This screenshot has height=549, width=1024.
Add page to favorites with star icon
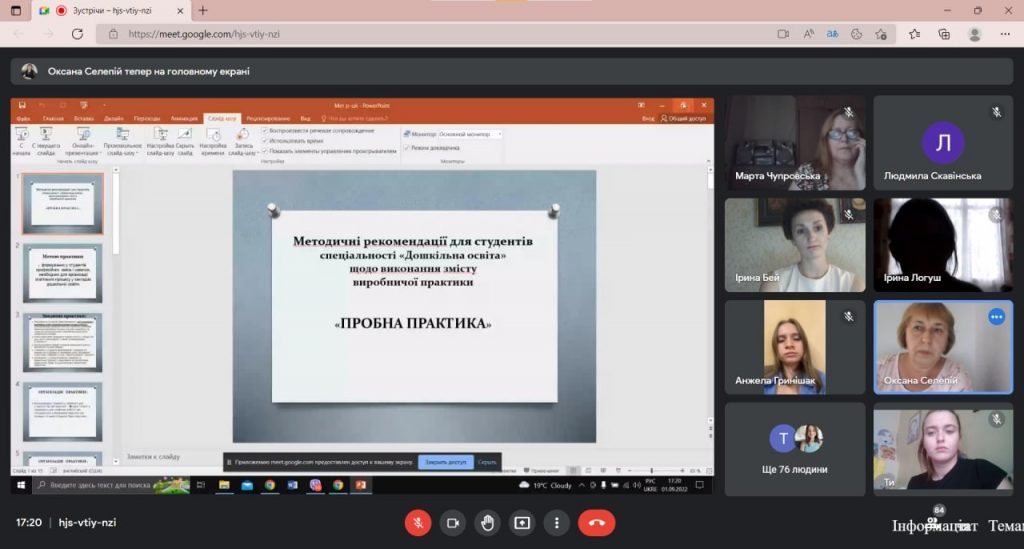click(881, 33)
